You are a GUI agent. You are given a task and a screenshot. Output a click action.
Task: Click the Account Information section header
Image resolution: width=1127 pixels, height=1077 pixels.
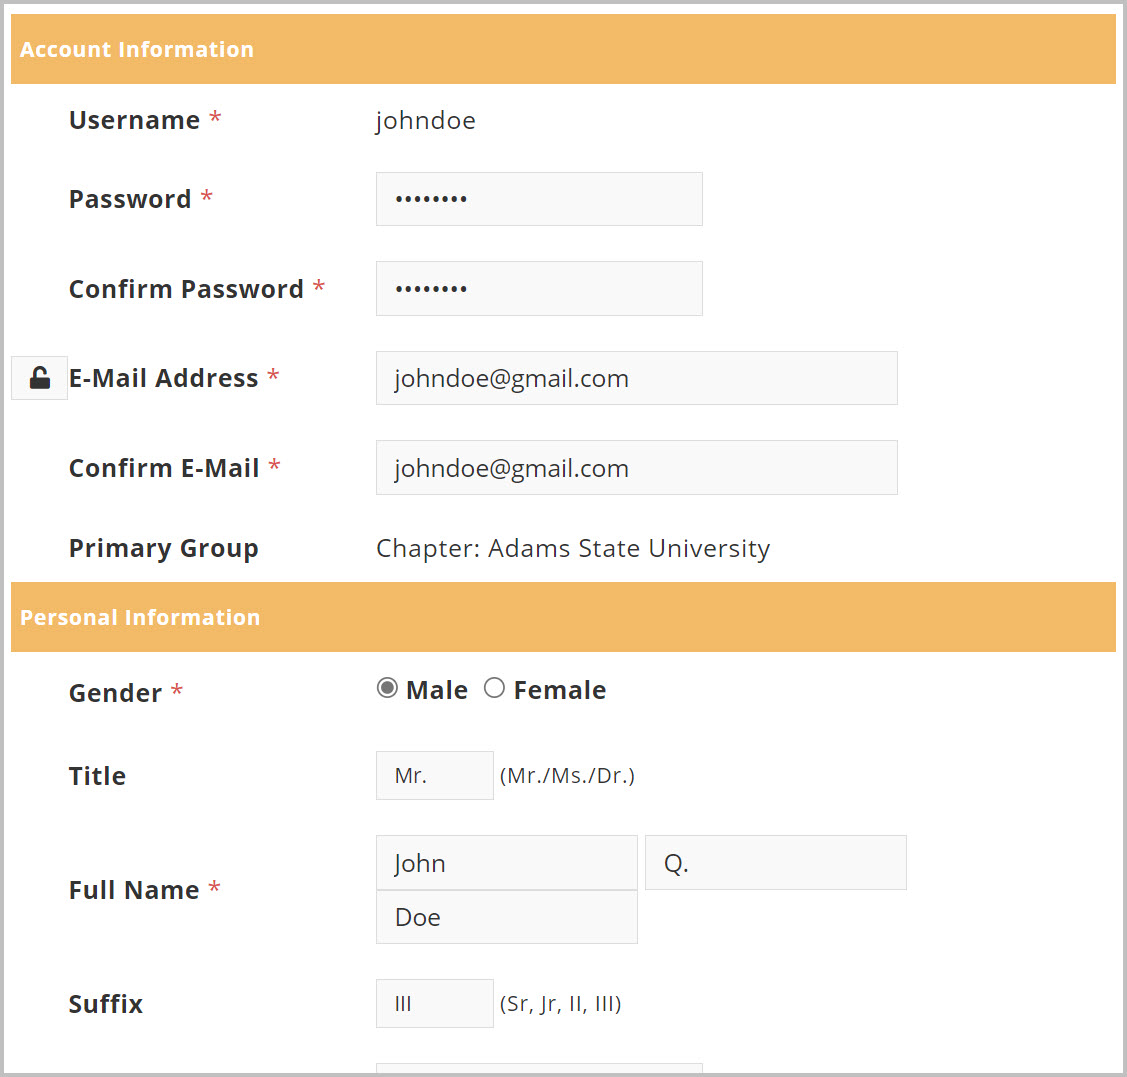coord(137,49)
